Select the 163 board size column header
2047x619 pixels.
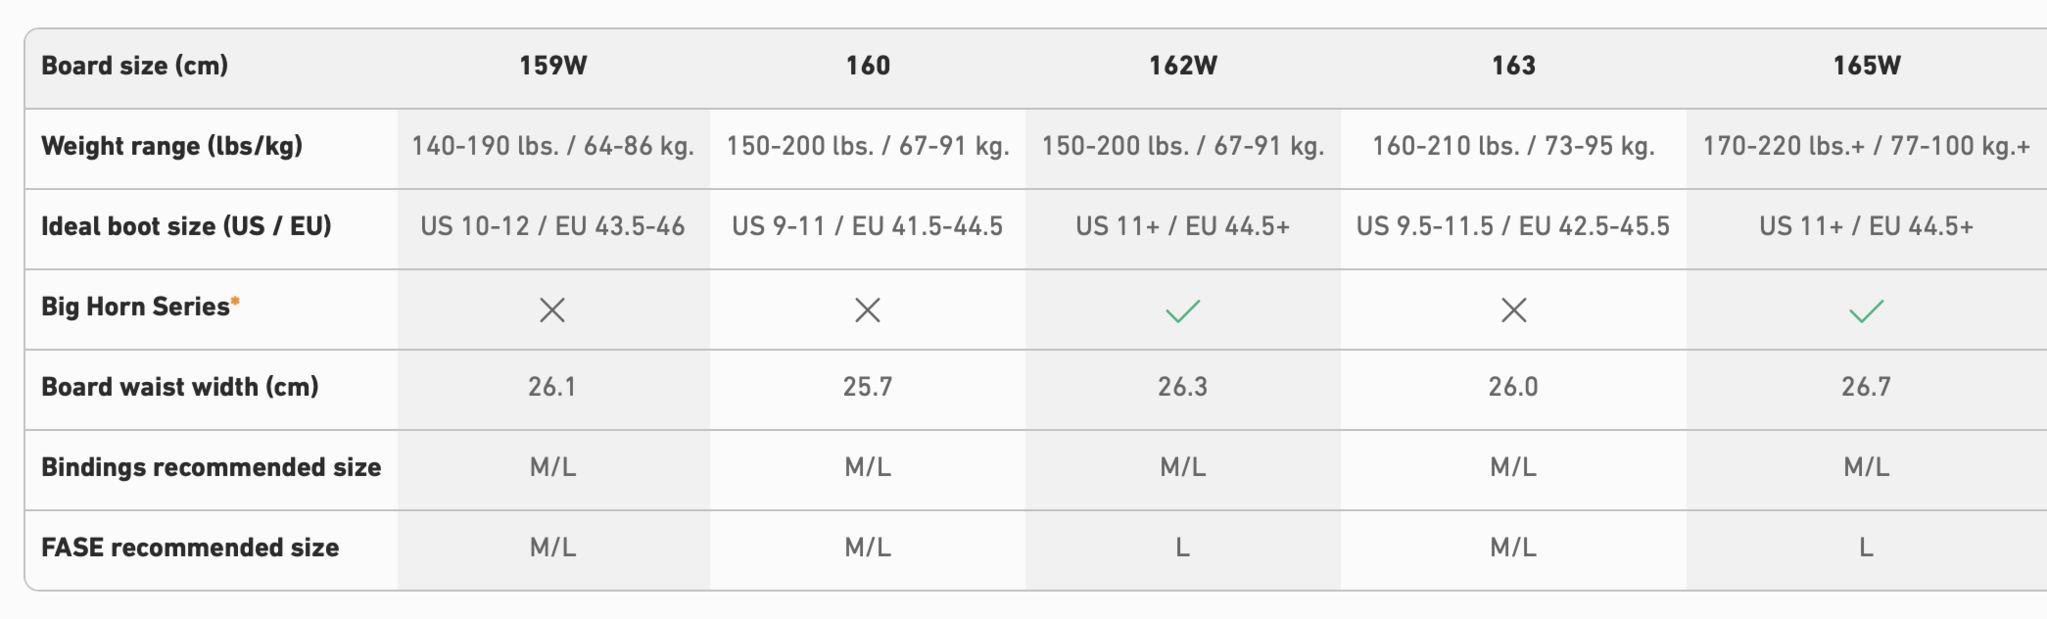point(1513,66)
